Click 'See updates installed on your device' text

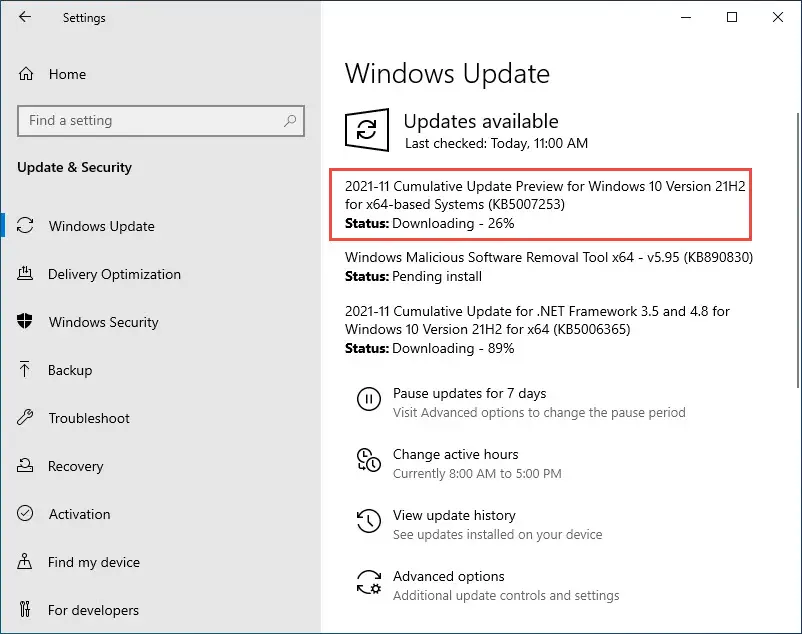coord(498,534)
